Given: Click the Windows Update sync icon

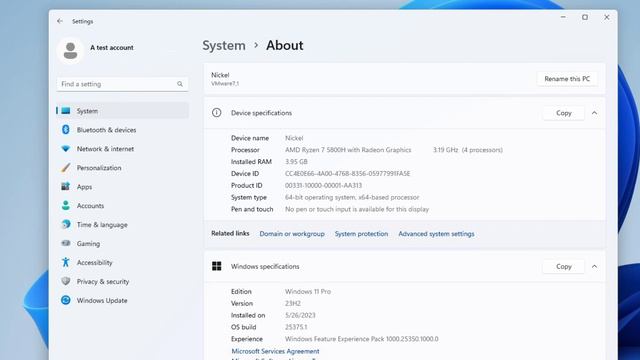Looking at the screenshot, I should [66, 300].
